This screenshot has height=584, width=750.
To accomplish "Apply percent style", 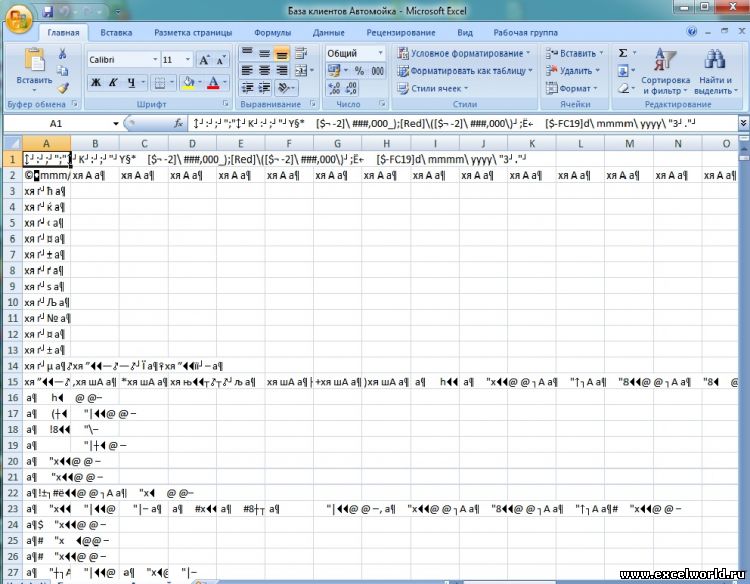I will pos(359,71).
